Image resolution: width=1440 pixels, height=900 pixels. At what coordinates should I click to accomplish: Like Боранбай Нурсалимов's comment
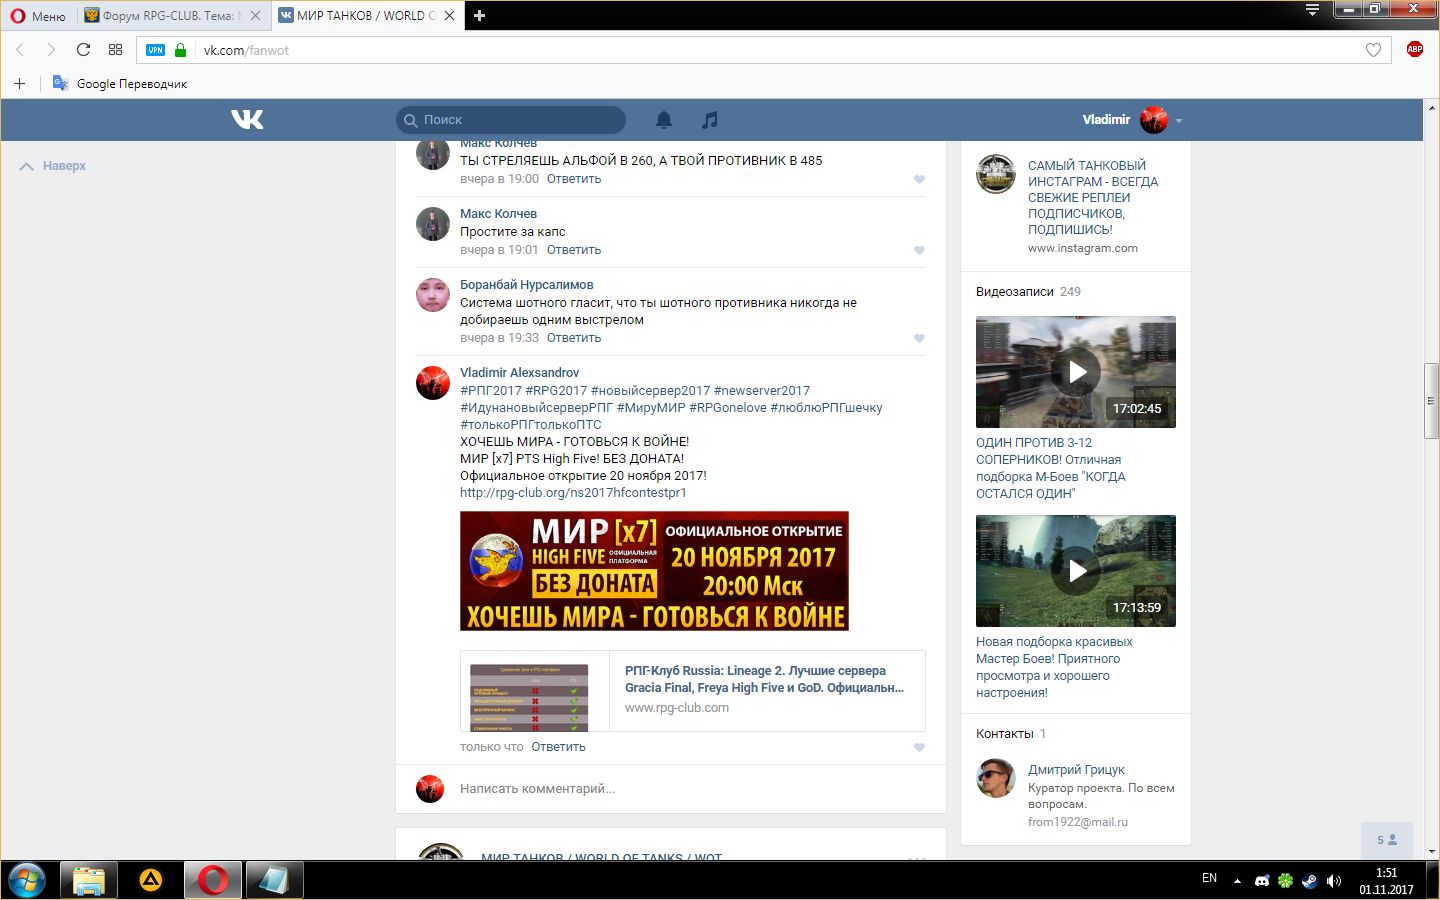tap(919, 338)
